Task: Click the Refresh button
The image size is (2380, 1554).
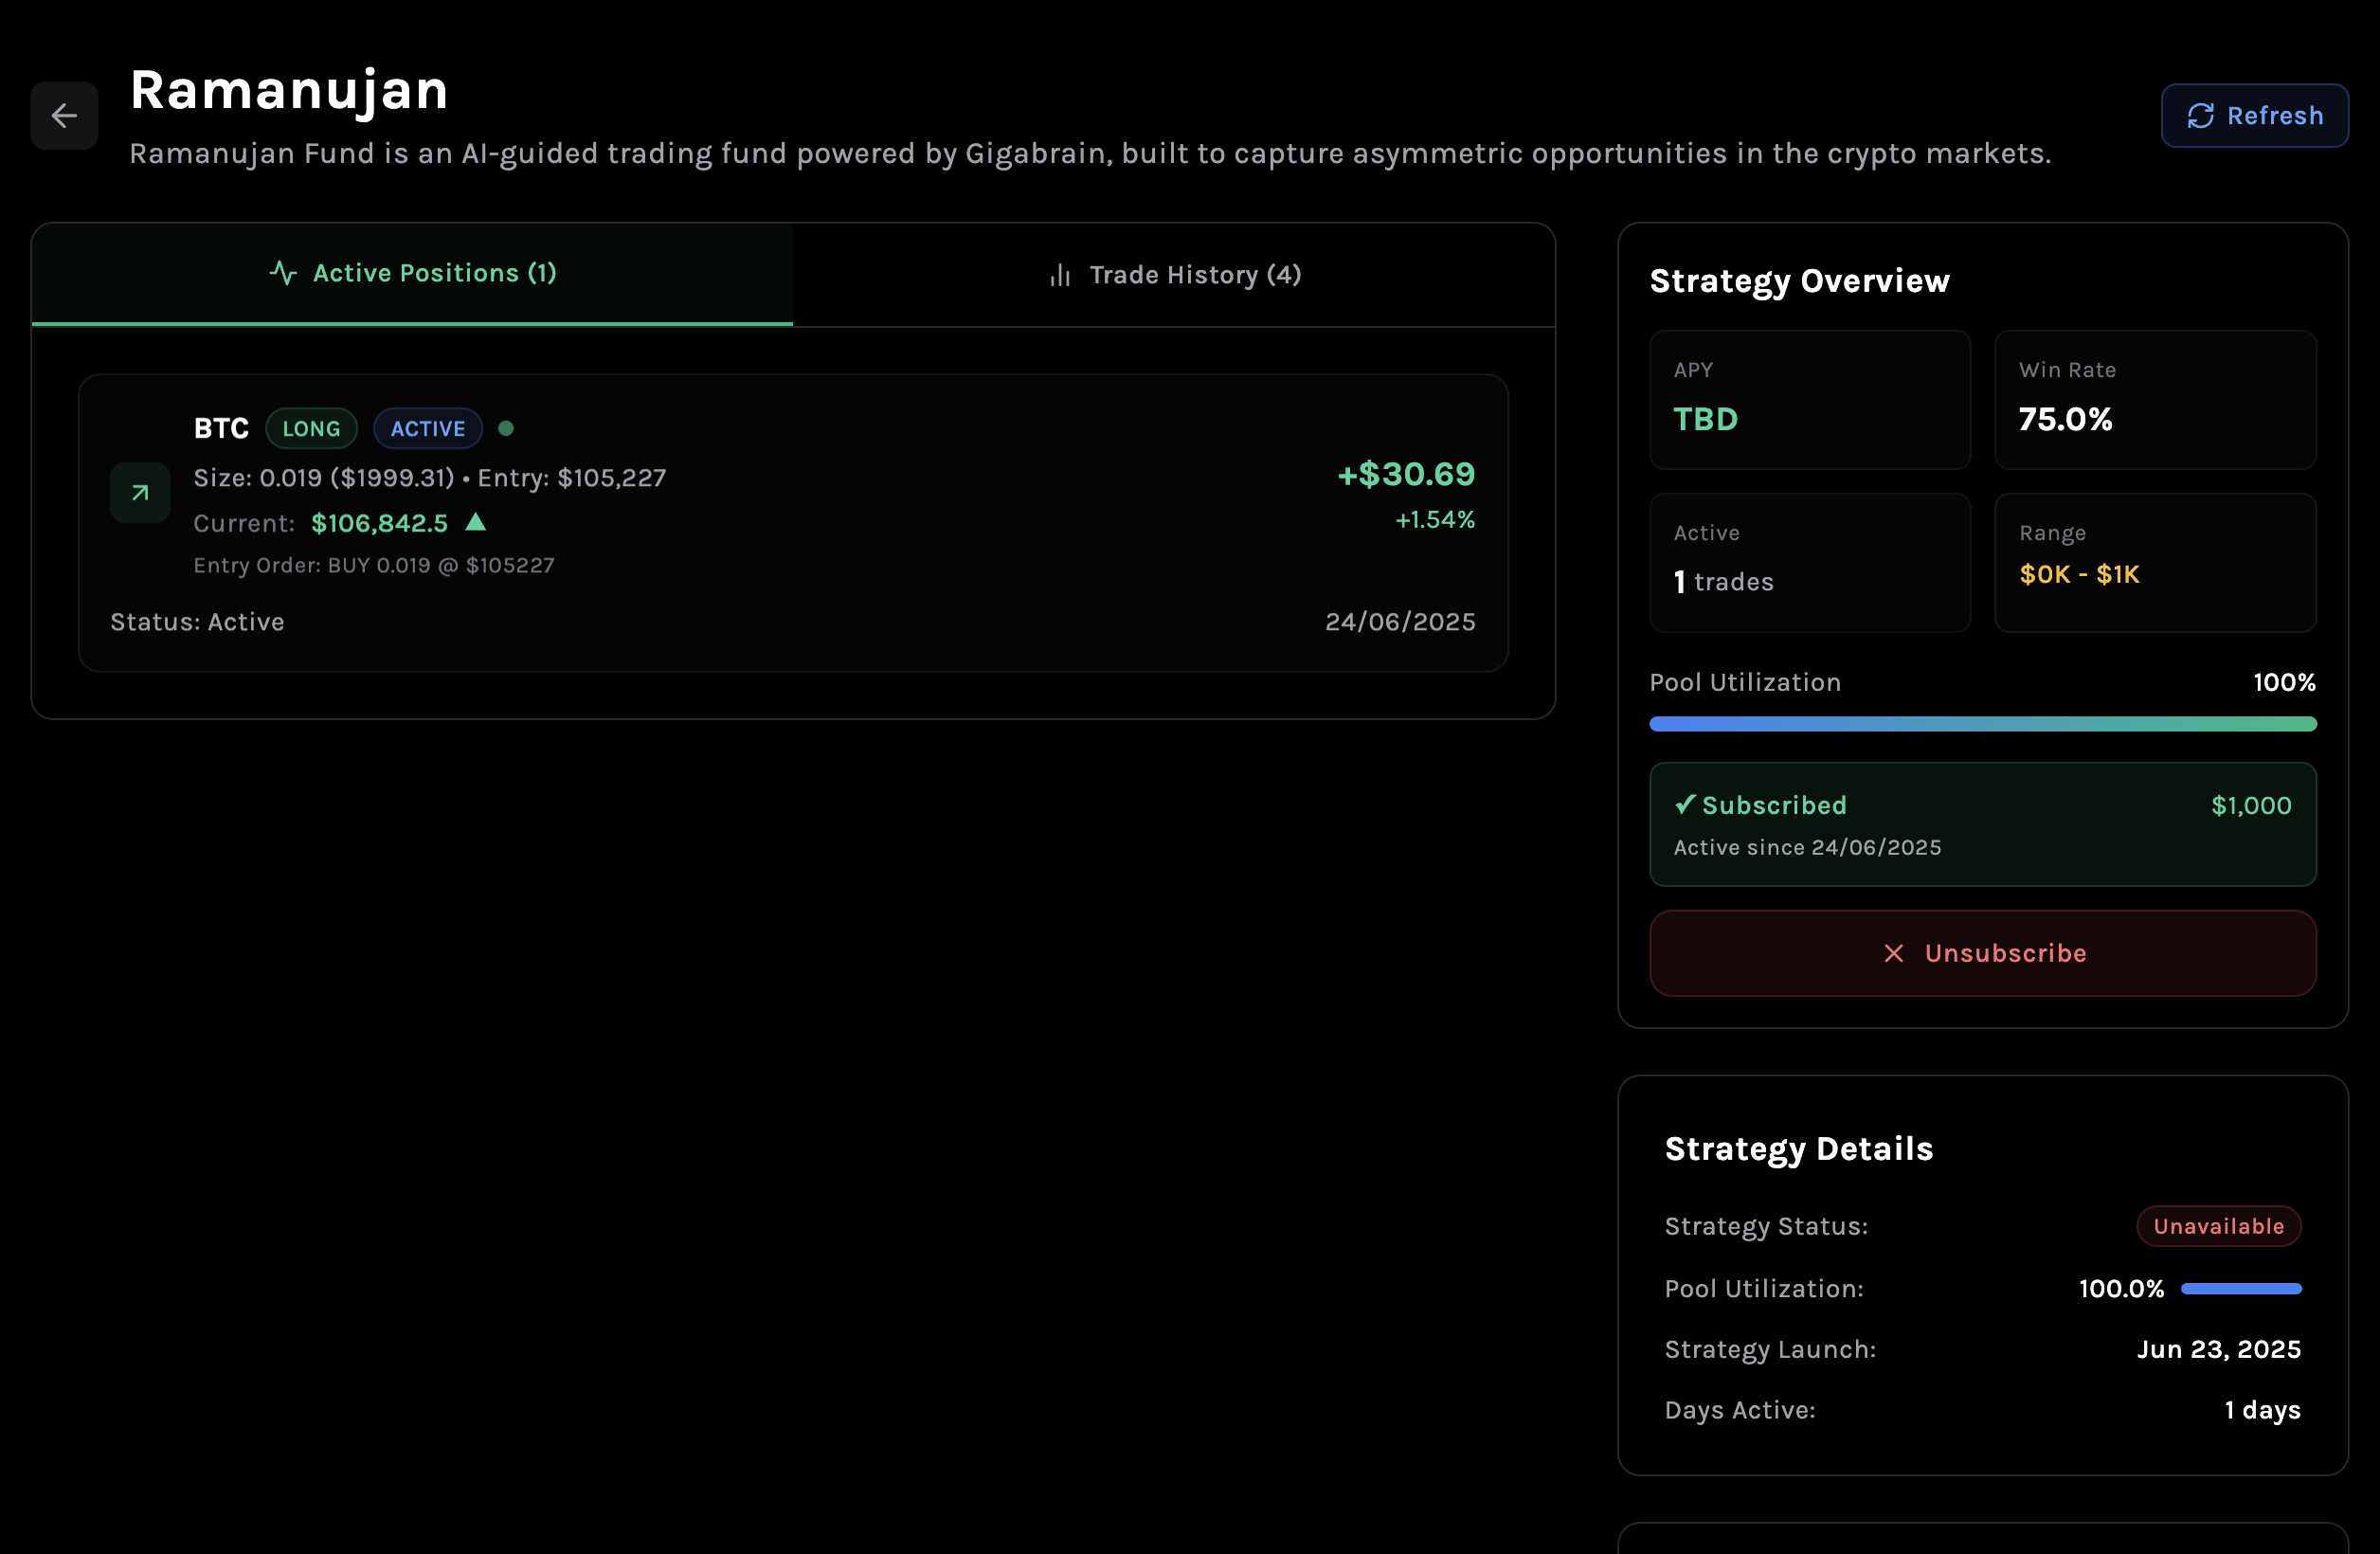Action: 2254,116
